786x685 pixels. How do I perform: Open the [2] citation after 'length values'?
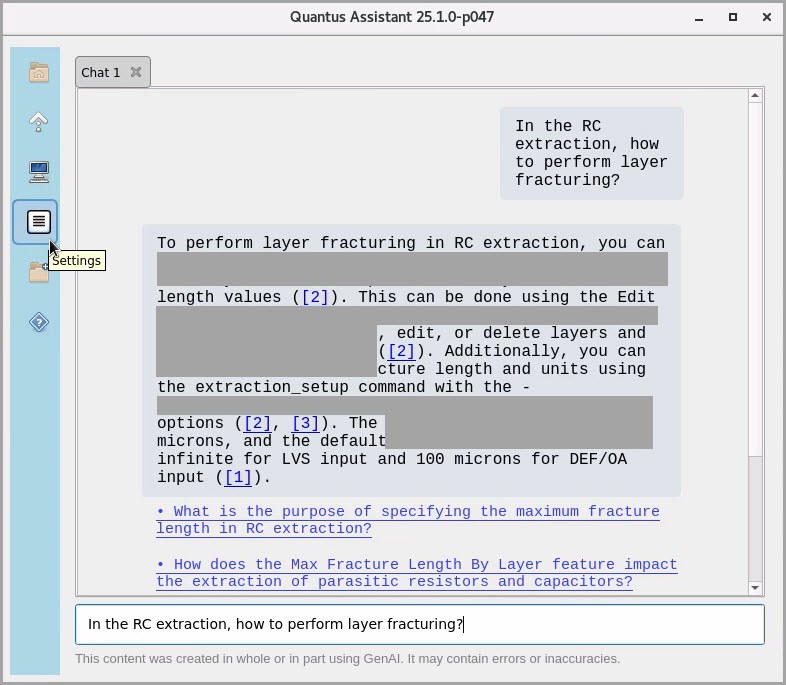315,297
